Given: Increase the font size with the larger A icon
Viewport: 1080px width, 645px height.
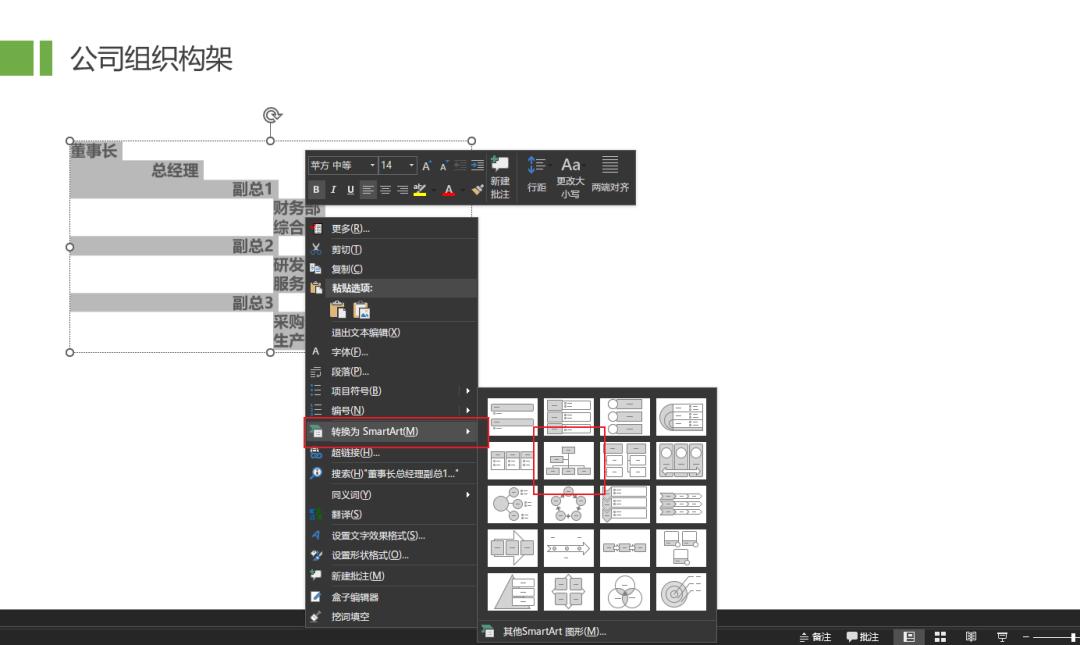Looking at the screenshot, I should tap(426, 164).
